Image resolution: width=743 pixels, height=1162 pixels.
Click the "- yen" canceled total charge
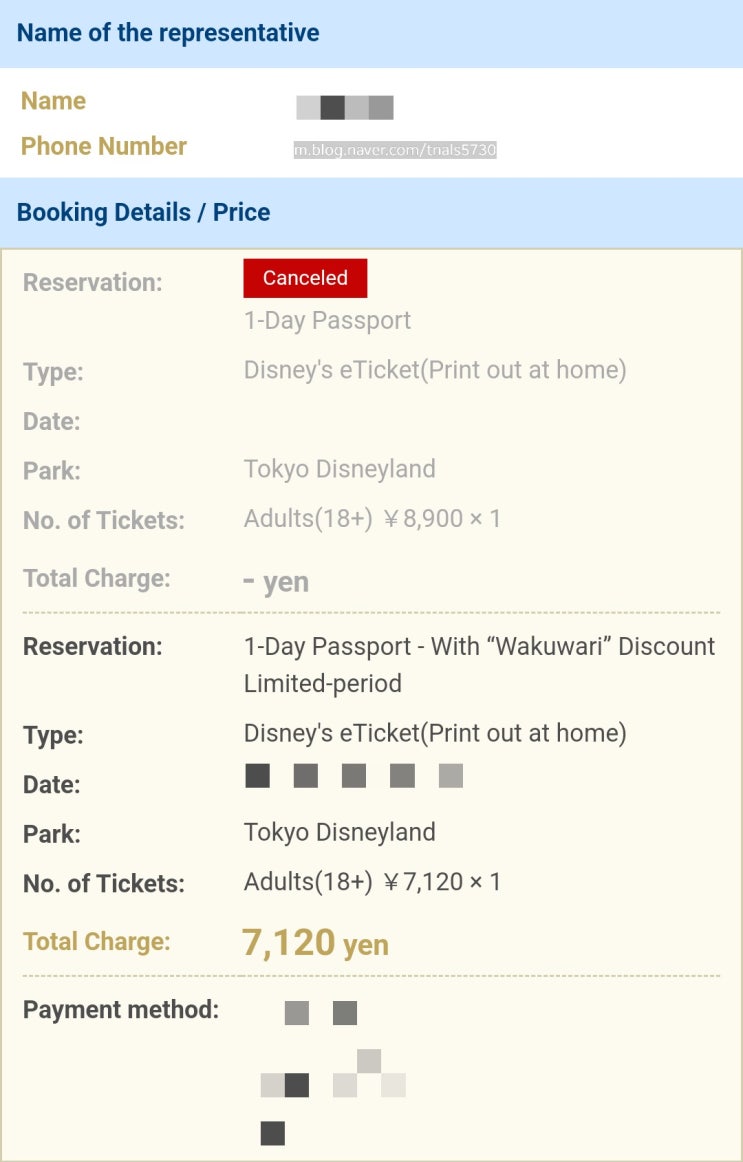tap(276, 581)
